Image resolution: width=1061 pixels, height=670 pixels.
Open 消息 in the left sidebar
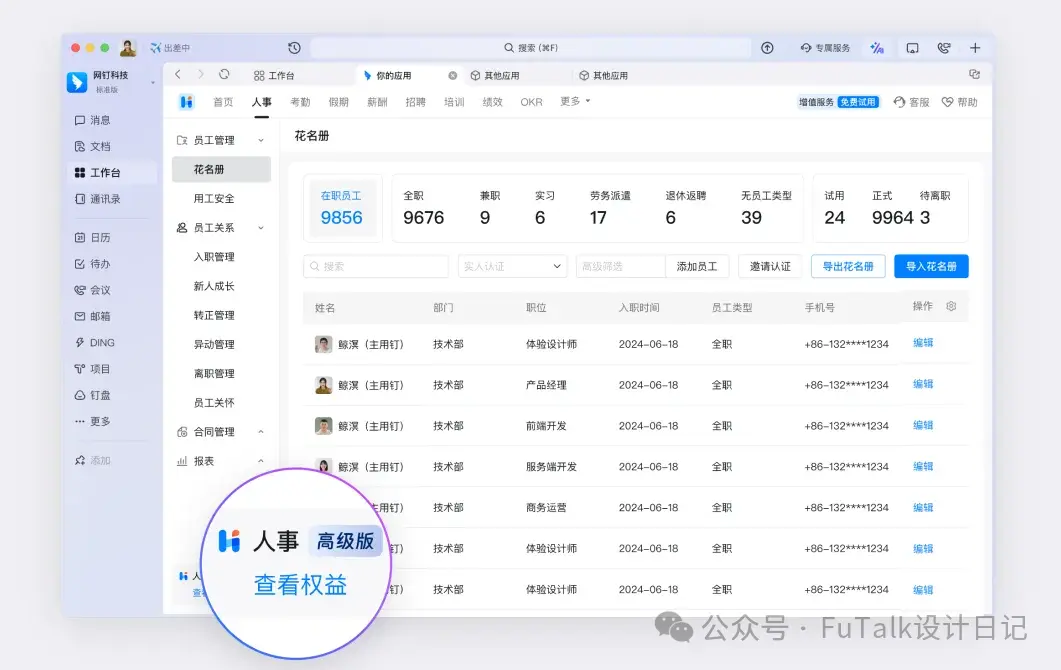tap(93, 120)
